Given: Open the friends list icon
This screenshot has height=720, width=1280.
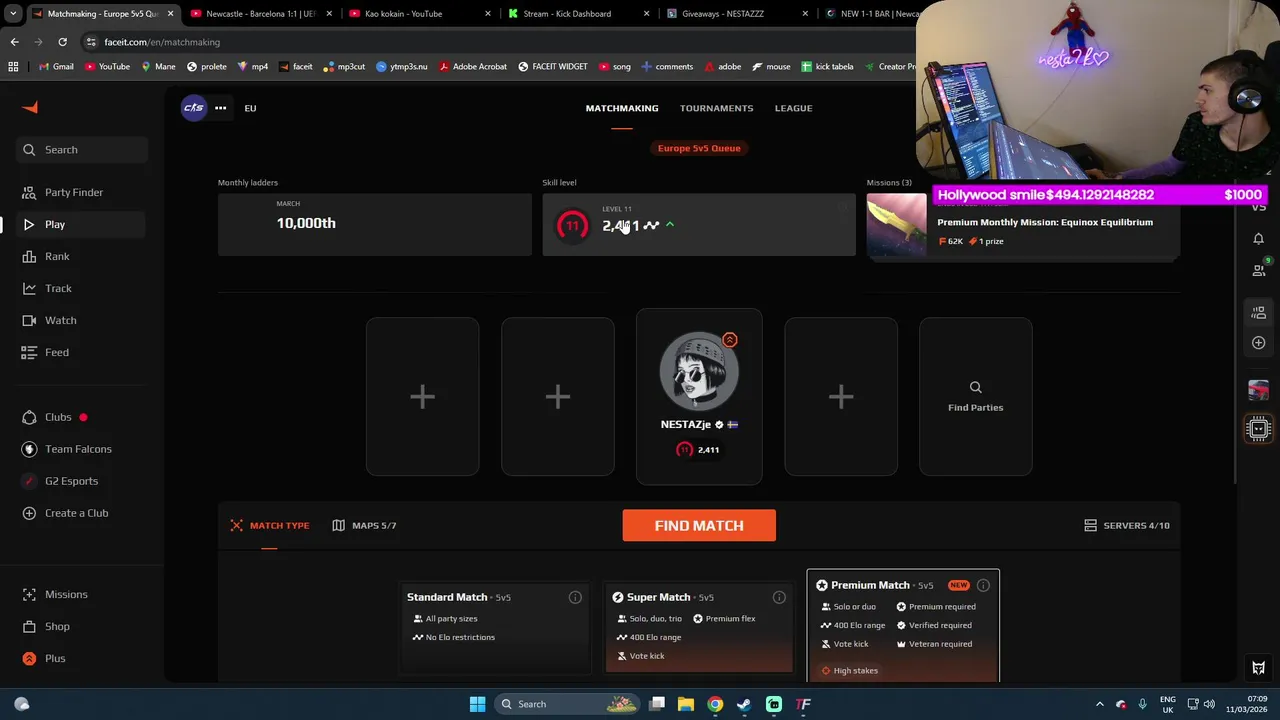Looking at the screenshot, I should (x=1258, y=270).
